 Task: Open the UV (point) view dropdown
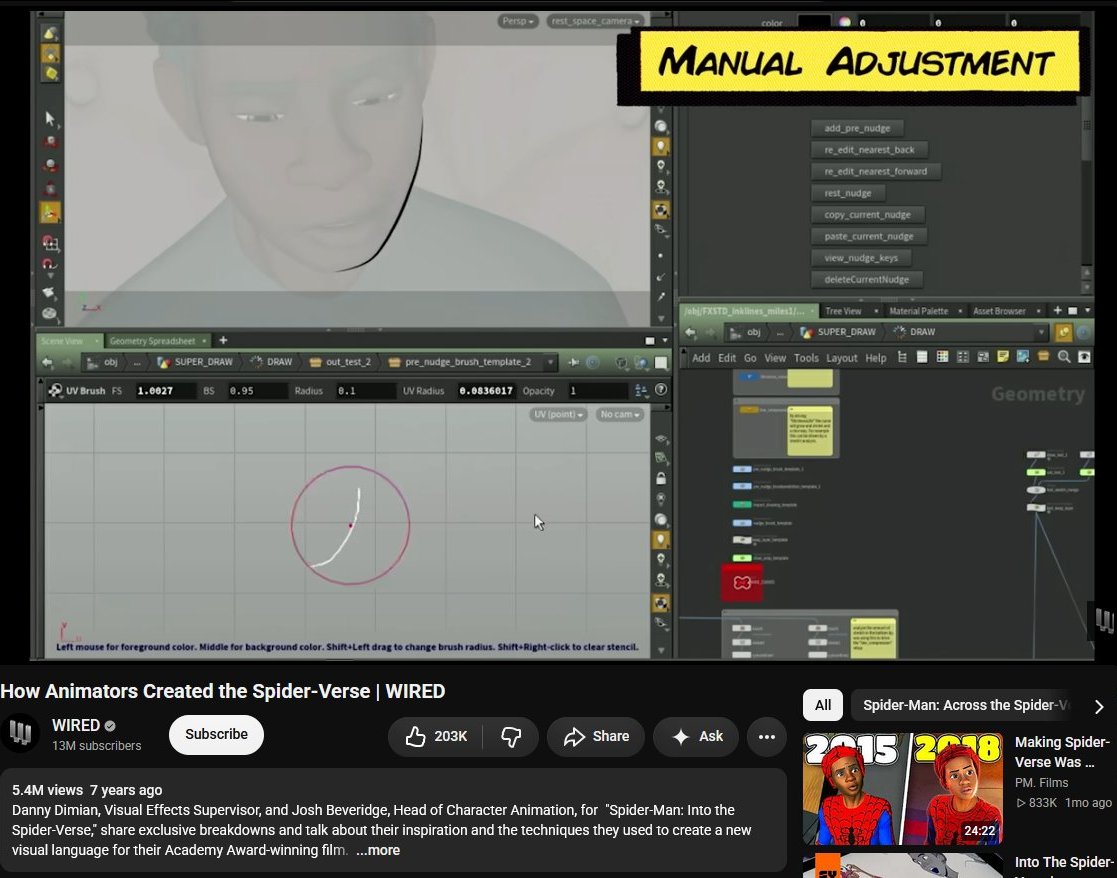click(x=558, y=414)
